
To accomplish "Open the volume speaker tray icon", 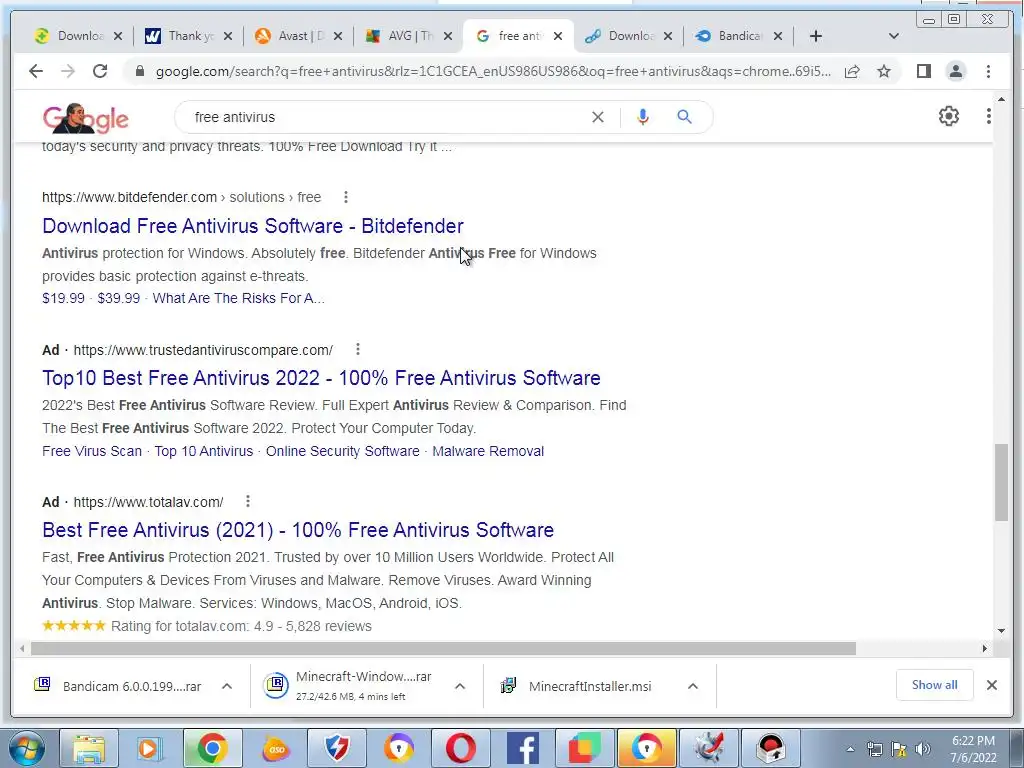I will (923, 749).
